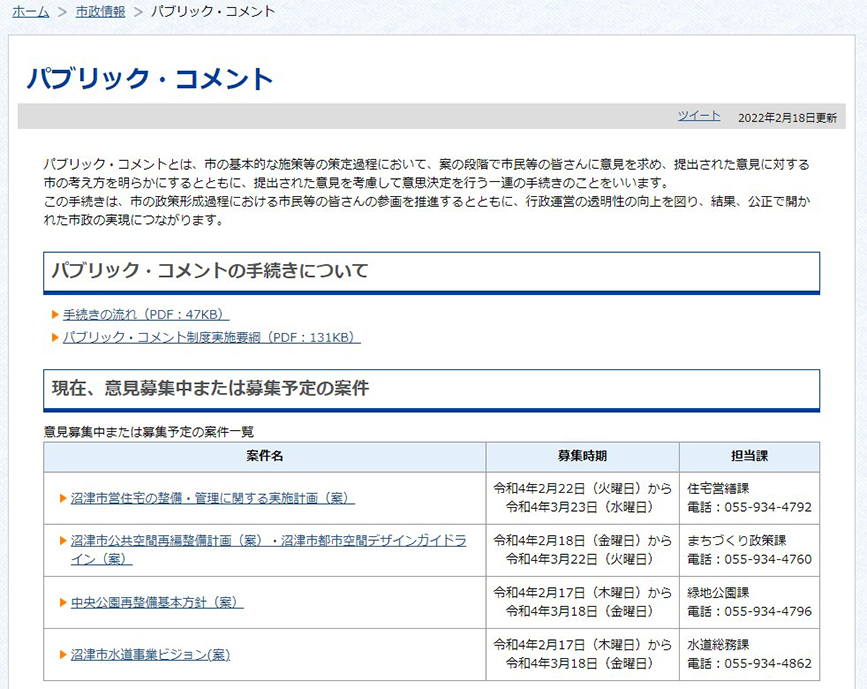Click パブリック・コメント breadcrumb current page text
Image resolution: width=867 pixels, height=689 pixels.
click(x=213, y=11)
